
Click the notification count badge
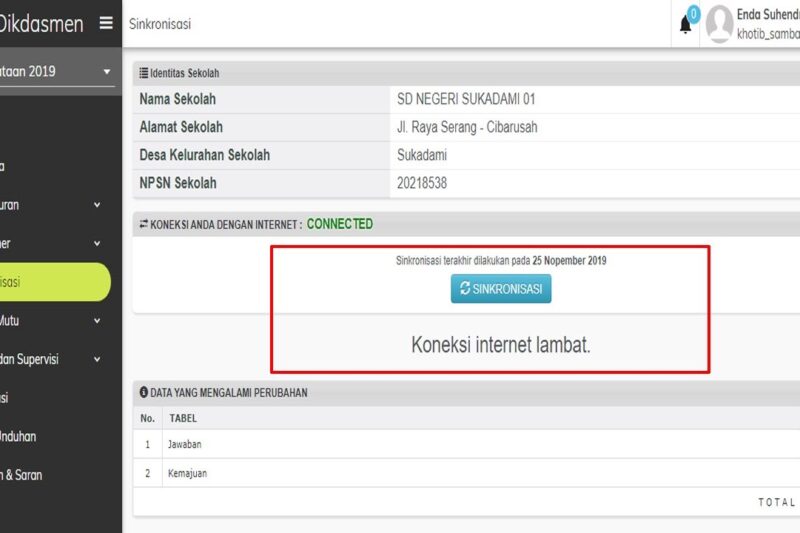click(x=693, y=14)
